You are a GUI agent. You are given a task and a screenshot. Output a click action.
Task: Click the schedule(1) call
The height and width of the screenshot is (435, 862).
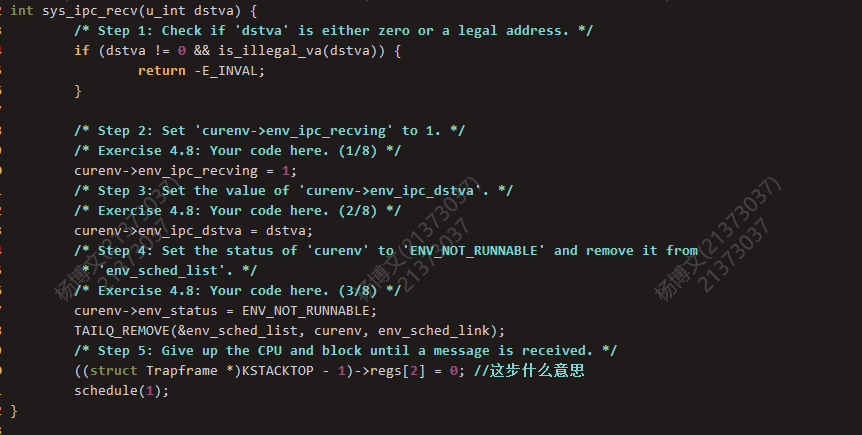pos(121,390)
